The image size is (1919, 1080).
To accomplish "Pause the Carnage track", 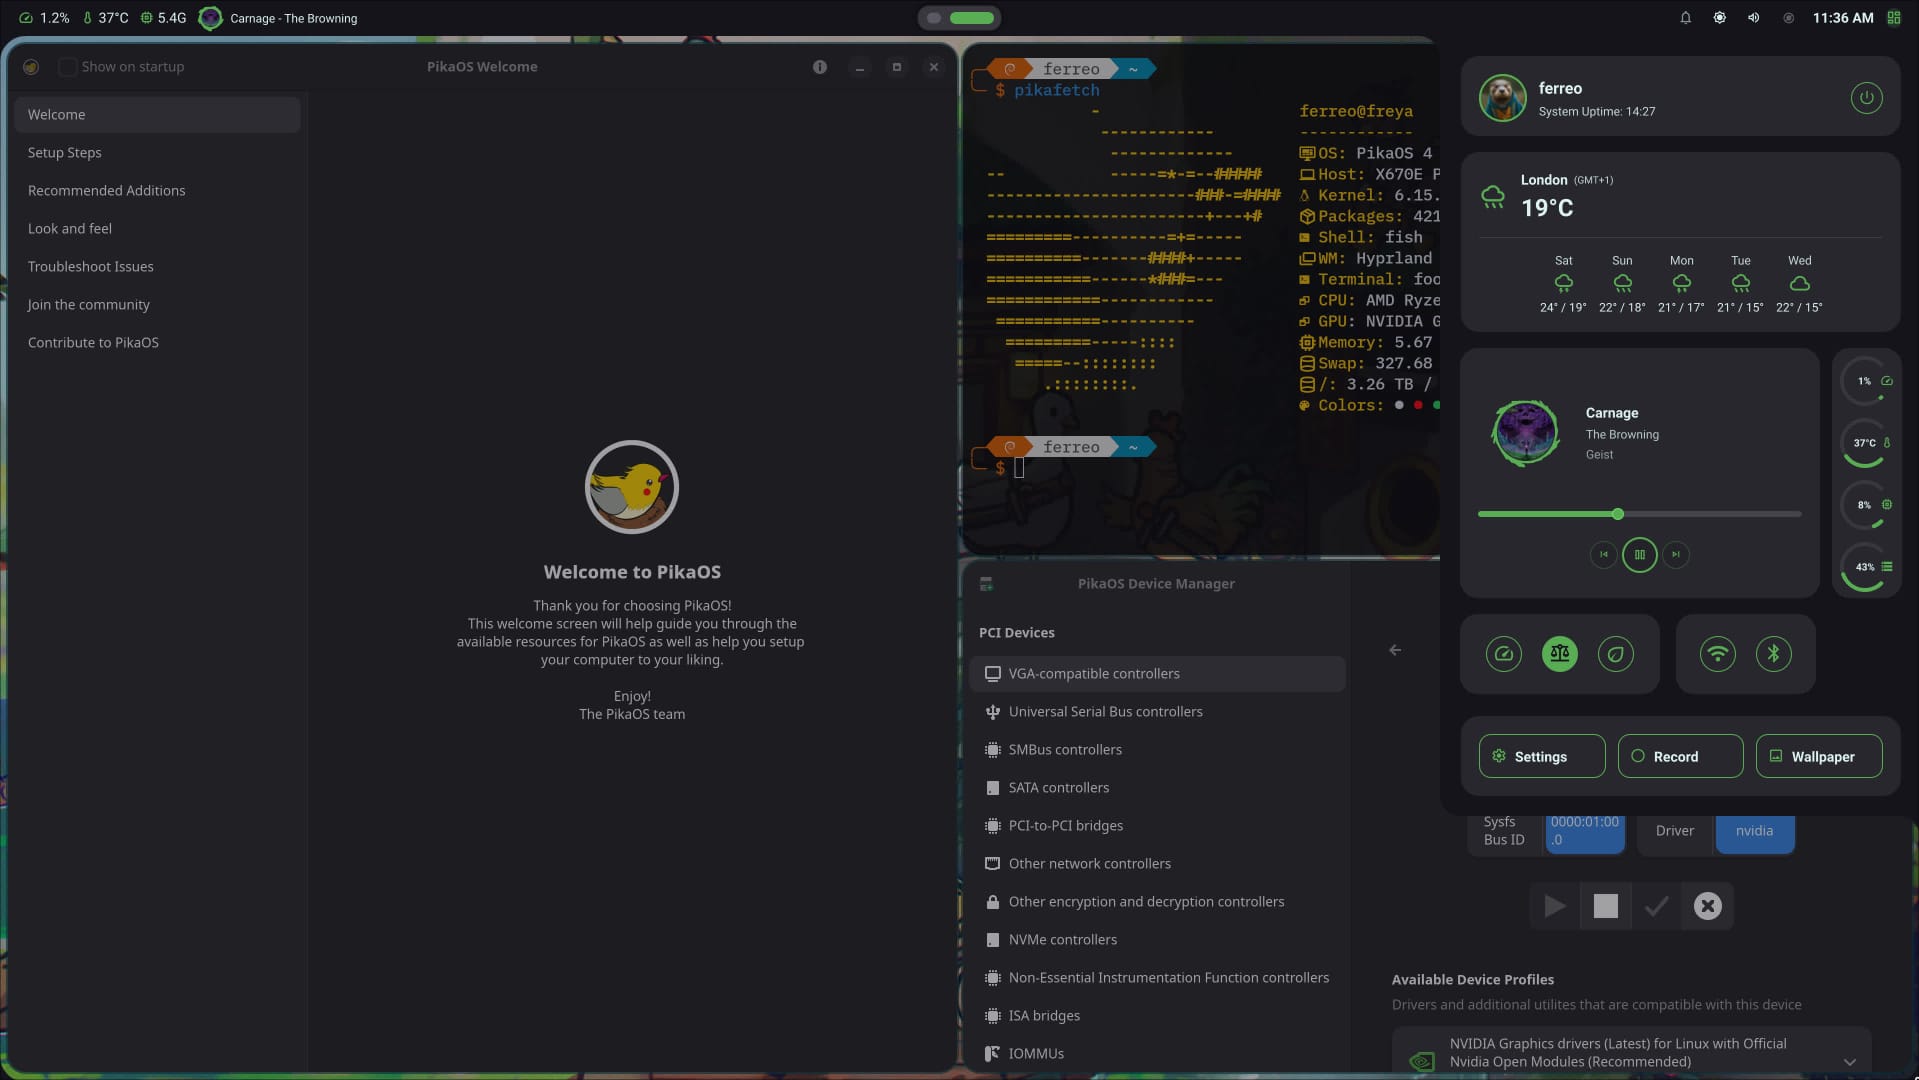I will 1639,555.
